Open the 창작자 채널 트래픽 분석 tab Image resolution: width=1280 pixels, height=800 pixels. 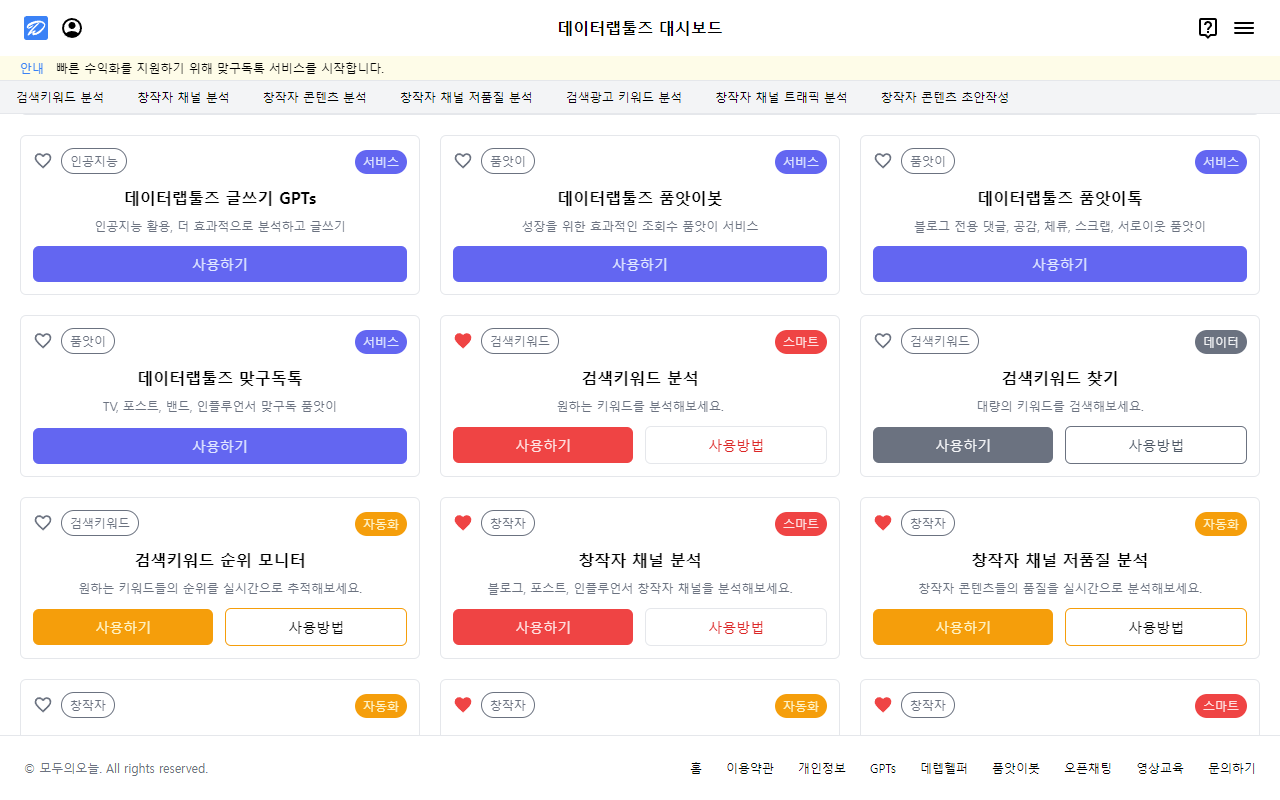click(x=780, y=97)
